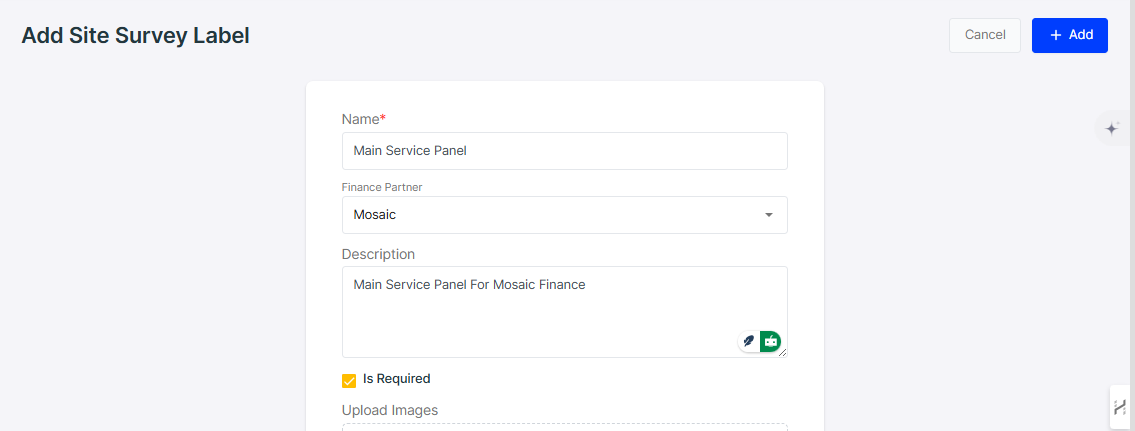Screen dimensions: 1135x431
Task: Click the Finance Partner field label
Action: coord(382,187)
